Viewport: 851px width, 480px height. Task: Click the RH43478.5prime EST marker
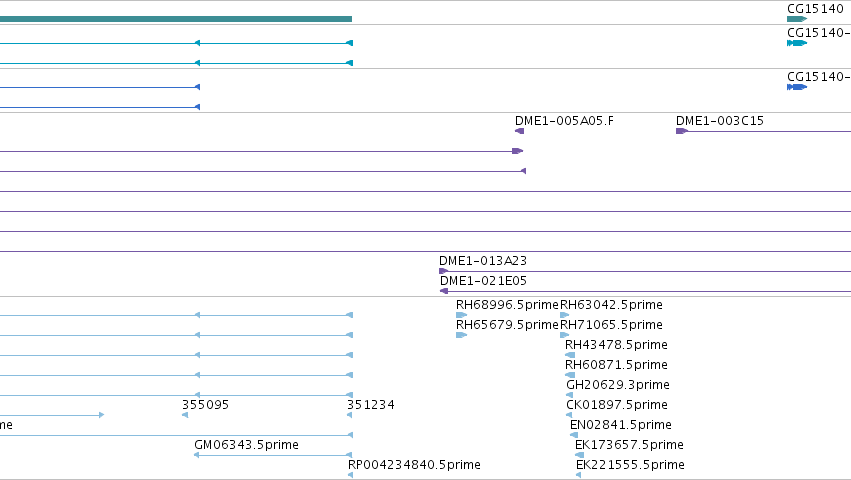570,355
